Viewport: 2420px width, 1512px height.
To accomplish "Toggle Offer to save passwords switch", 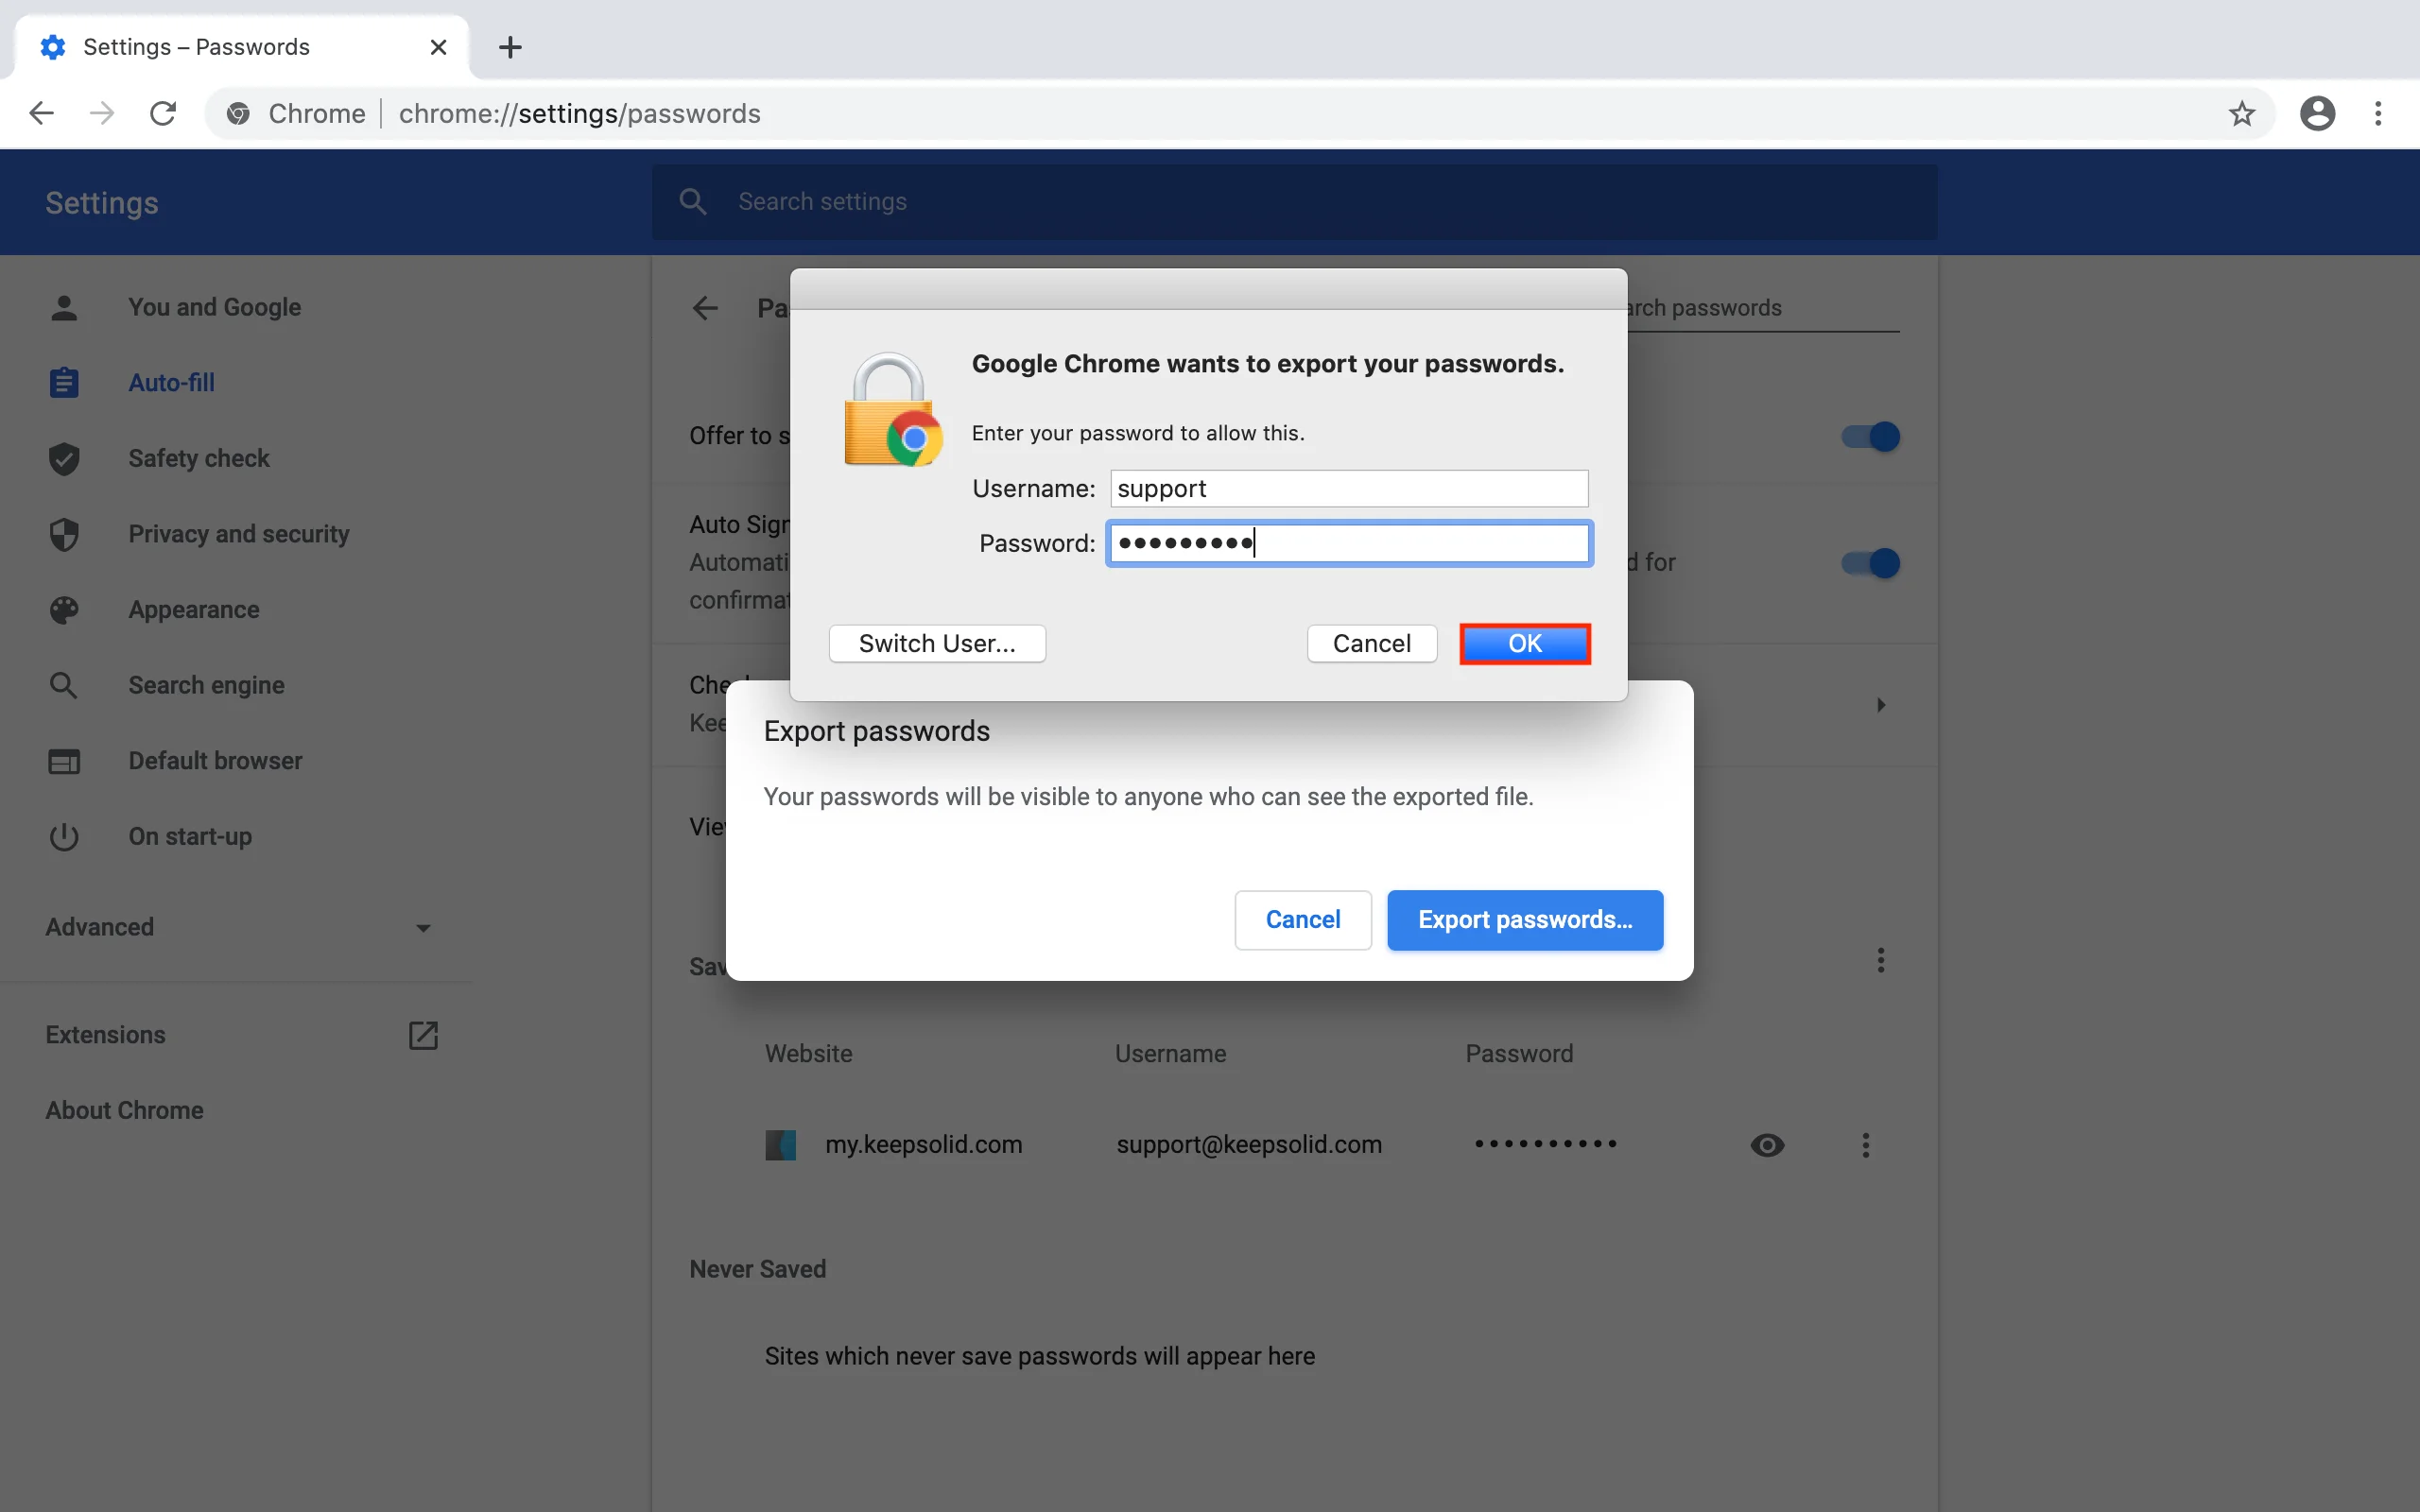I will (1871, 437).
